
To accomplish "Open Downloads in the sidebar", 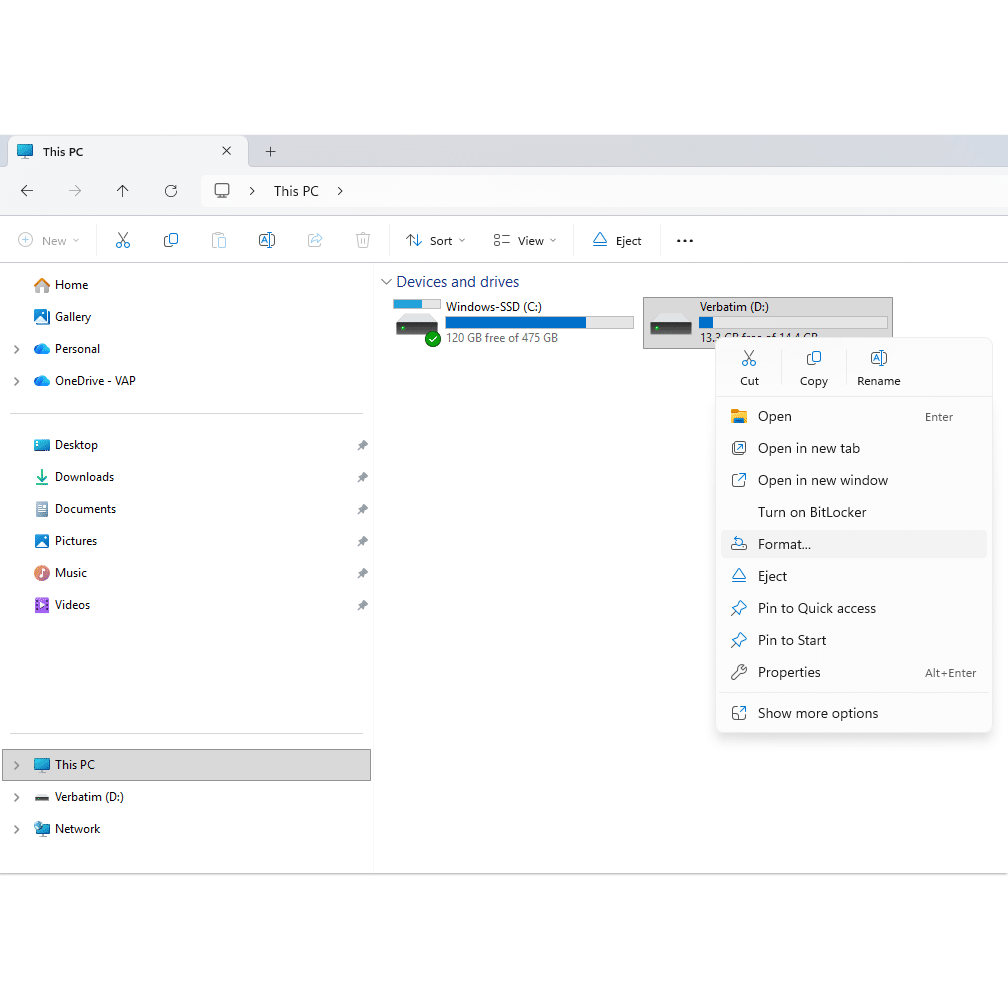I will tap(74, 477).
